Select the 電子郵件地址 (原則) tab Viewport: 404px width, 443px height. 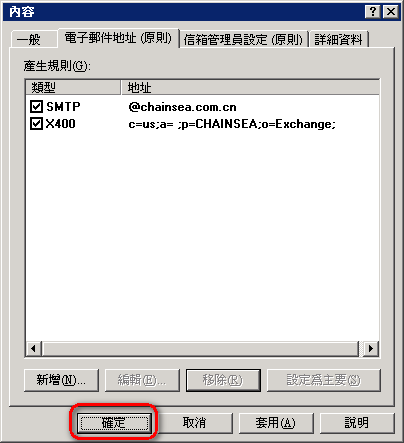[118, 38]
